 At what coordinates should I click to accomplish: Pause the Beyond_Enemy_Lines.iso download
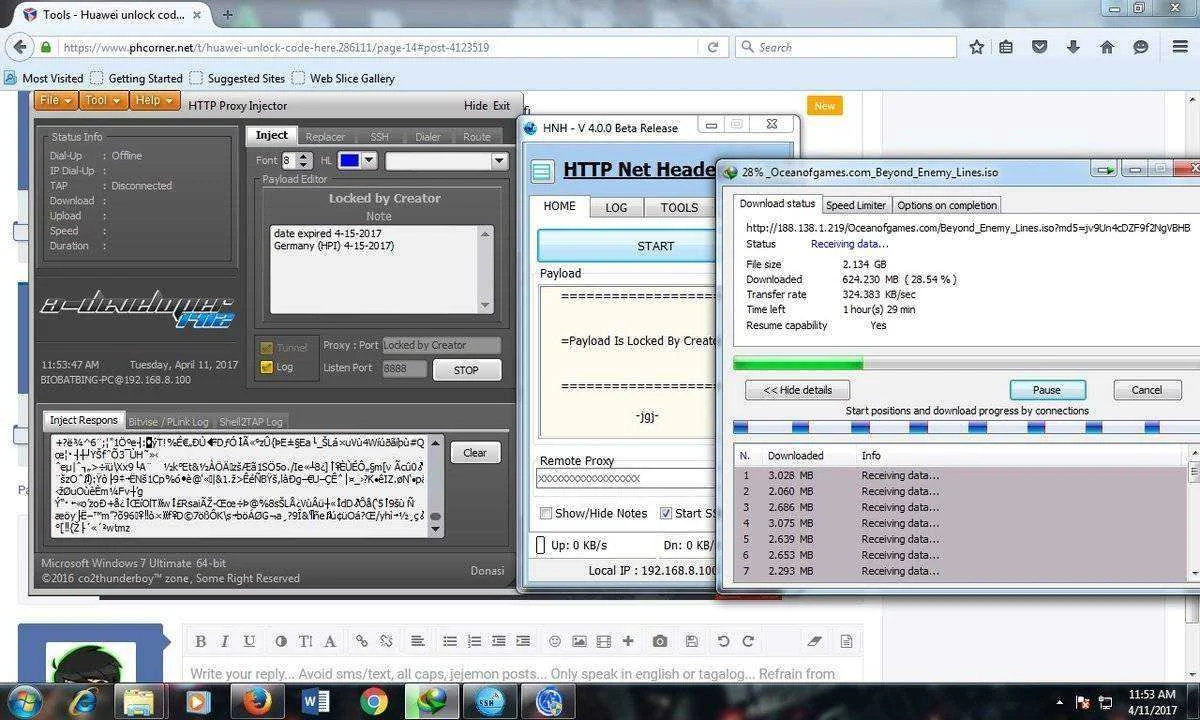click(x=1046, y=390)
